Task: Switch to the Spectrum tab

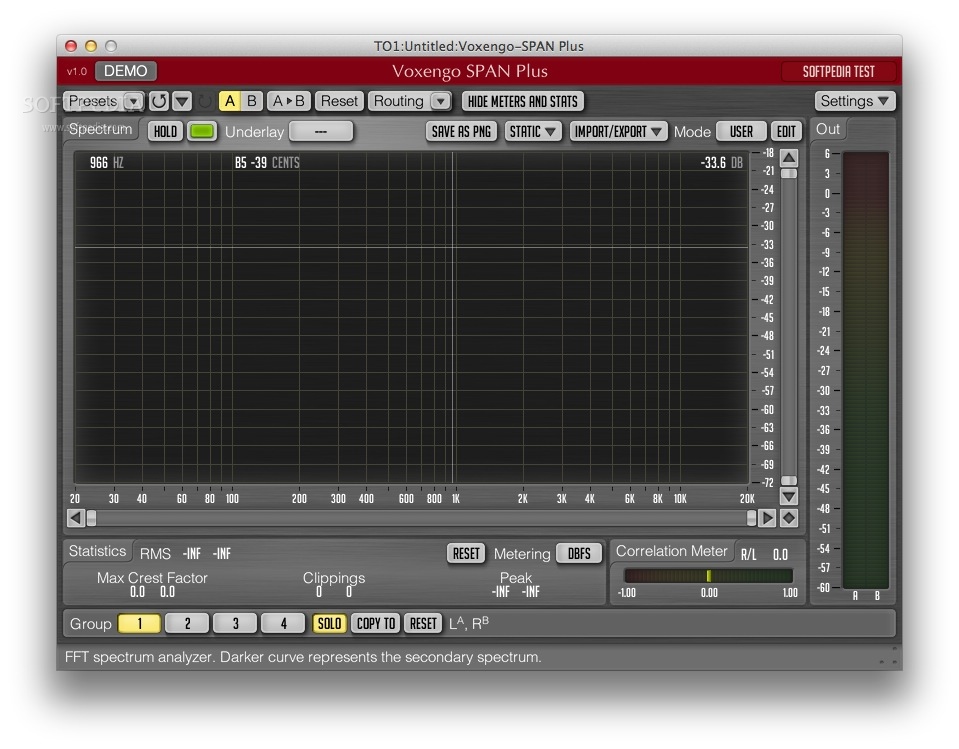Action: [101, 129]
